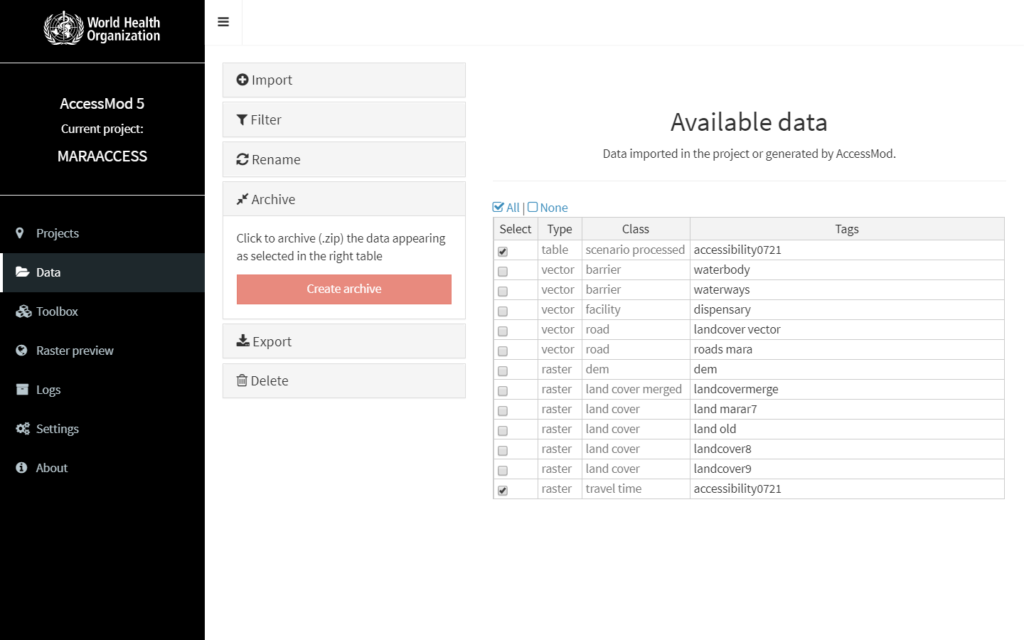
Task: Check the box for the waterbody barrier
Action: pos(503,271)
